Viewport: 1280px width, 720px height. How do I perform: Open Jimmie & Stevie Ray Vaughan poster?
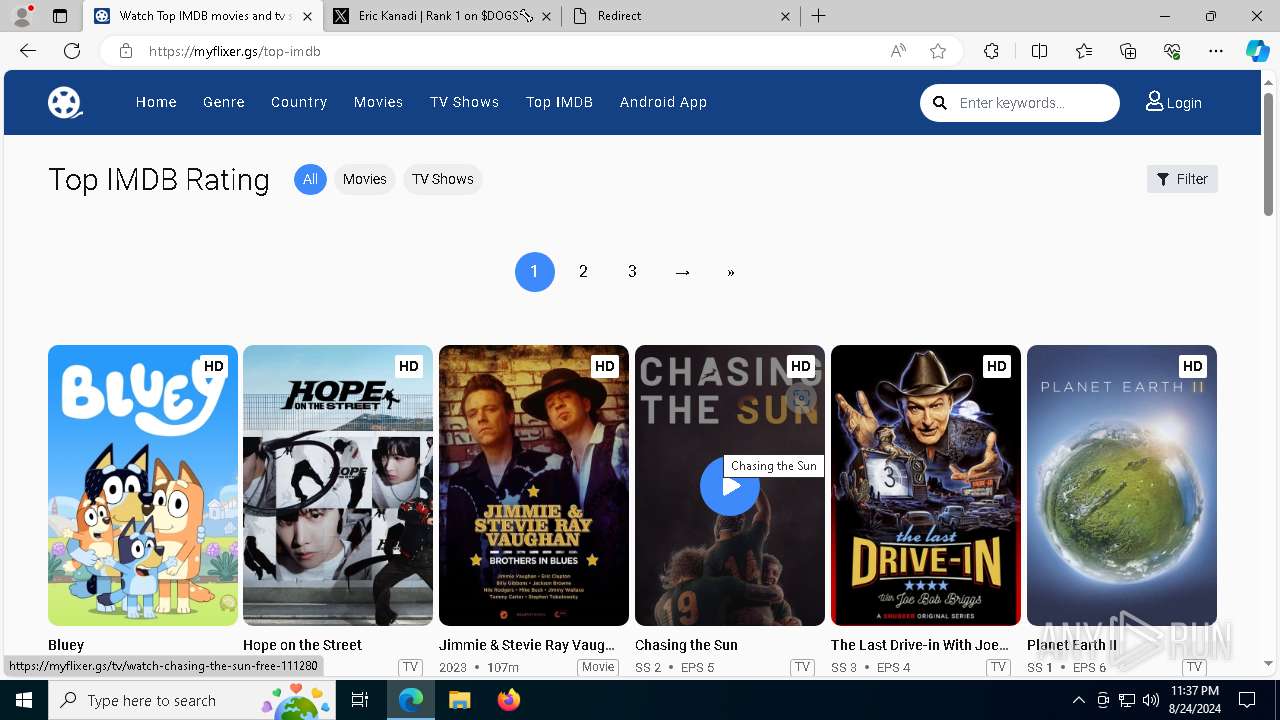534,485
